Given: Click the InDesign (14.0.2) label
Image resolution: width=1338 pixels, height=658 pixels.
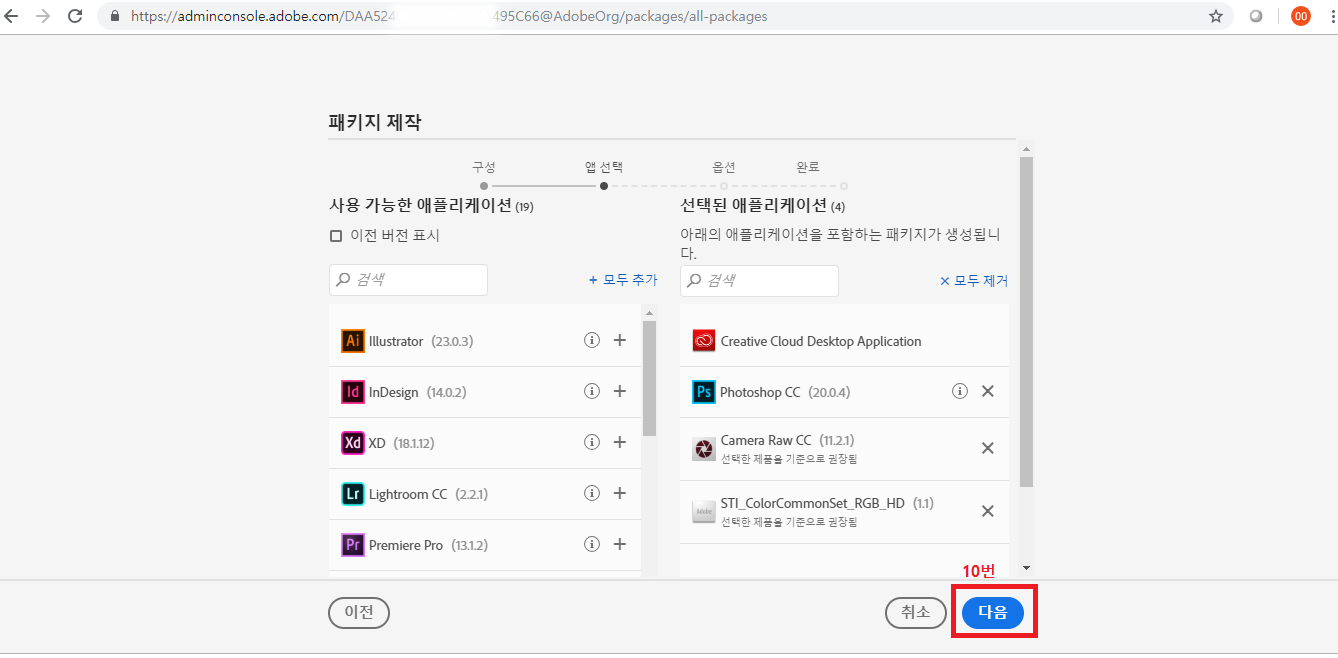Looking at the screenshot, I should [418, 392].
